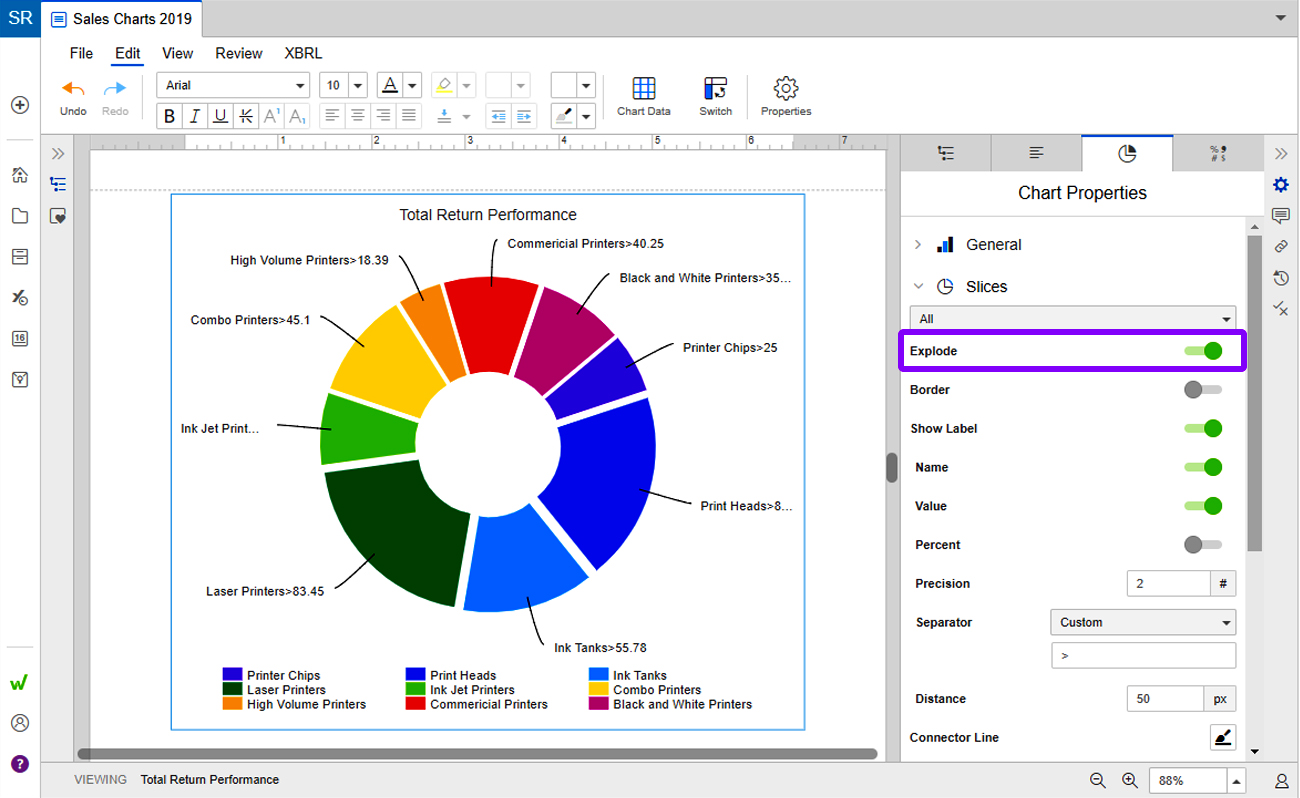The width and height of the screenshot is (1300, 798).
Task: Open Separator Custom dropdown
Action: pyautogui.click(x=1143, y=622)
